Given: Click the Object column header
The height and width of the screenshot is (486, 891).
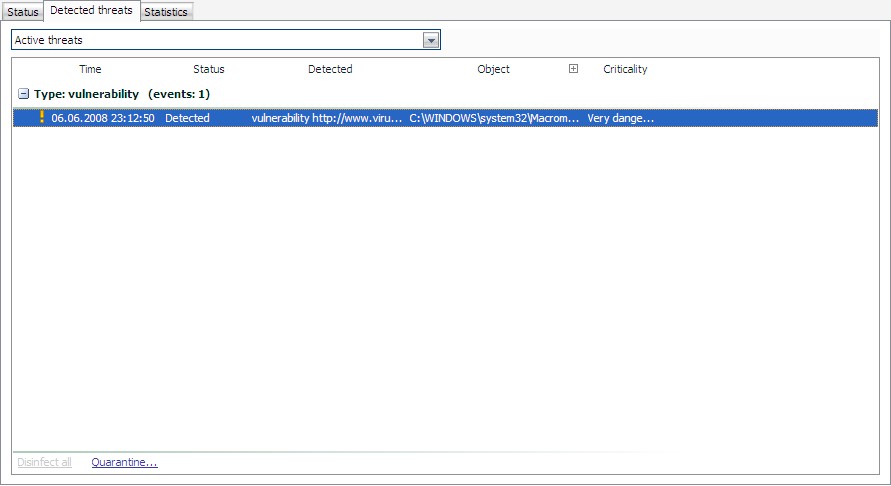Looking at the screenshot, I should pos(493,69).
